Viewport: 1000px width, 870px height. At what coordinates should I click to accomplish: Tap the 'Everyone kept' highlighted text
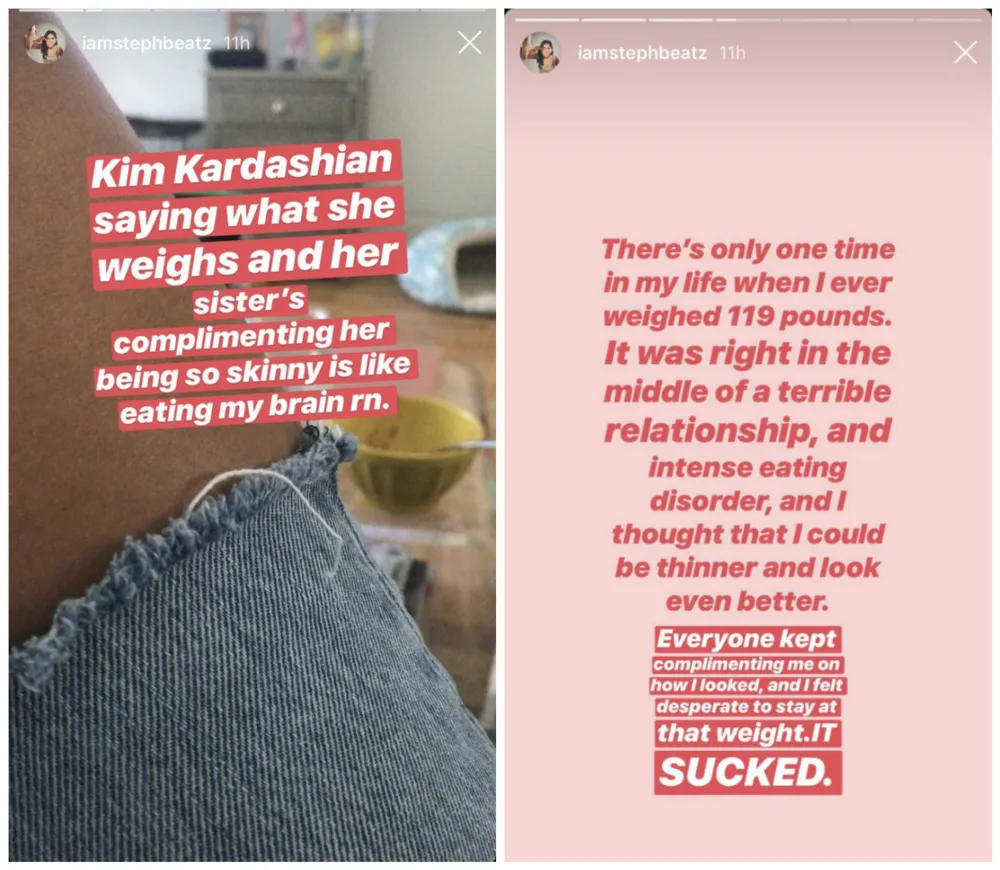coord(747,638)
